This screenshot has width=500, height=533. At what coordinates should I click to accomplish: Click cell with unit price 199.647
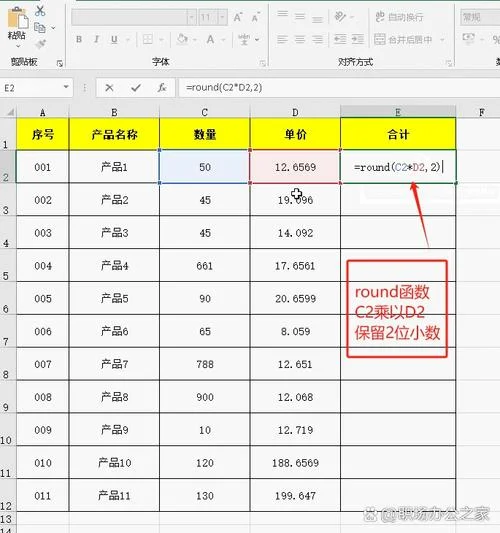(x=295, y=496)
